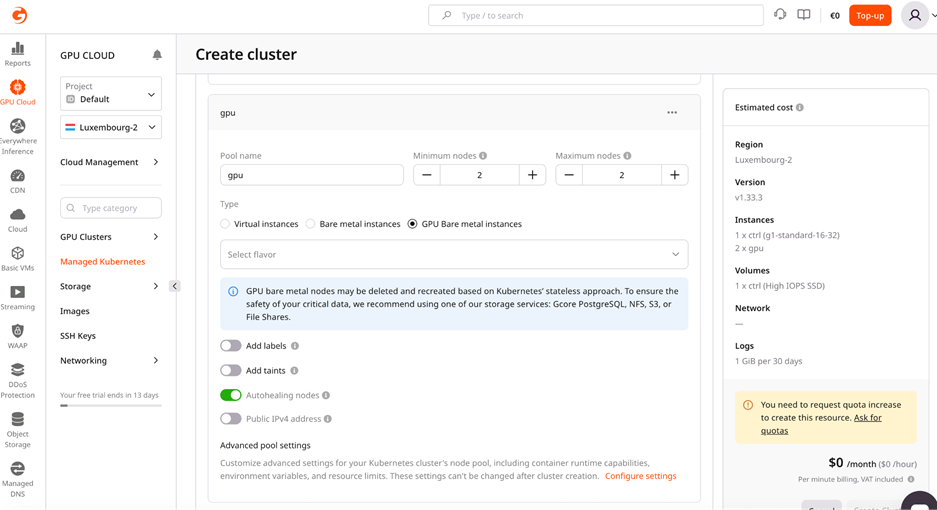Viewport: 937px width, 510px height.
Task: Enable the Add taints toggle
Action: (x=231, y=371)
